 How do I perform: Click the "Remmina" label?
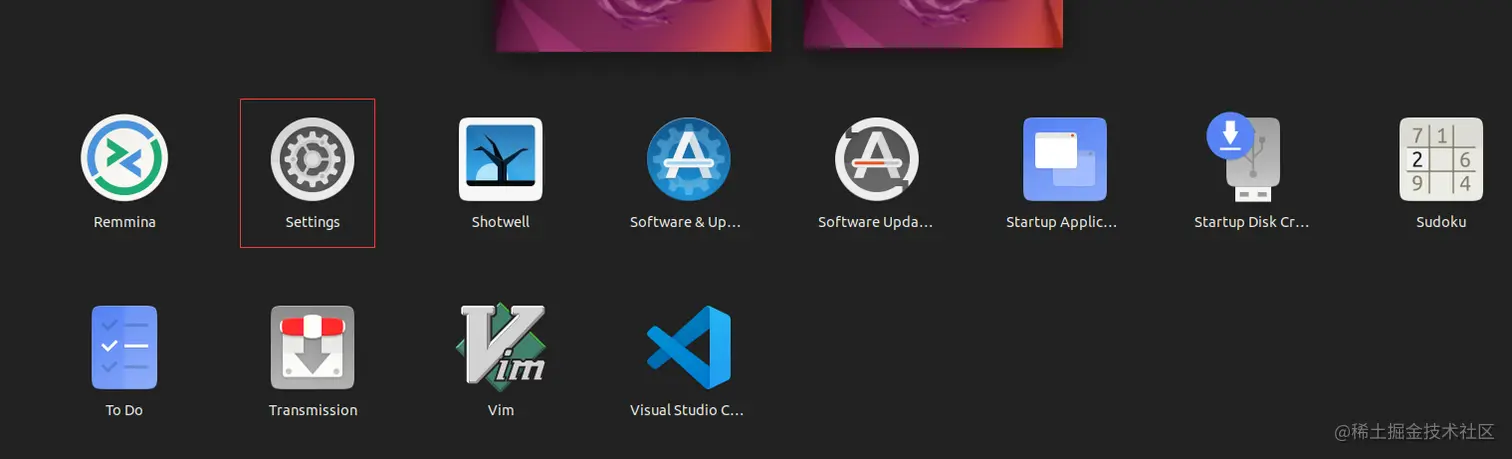coord(124,222)
